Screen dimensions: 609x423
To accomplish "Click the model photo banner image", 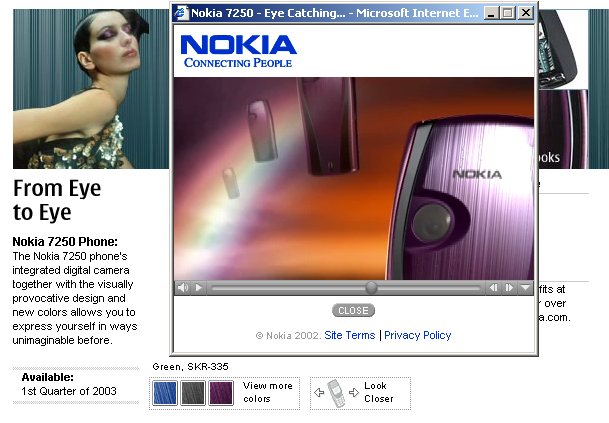I will 91,89.
